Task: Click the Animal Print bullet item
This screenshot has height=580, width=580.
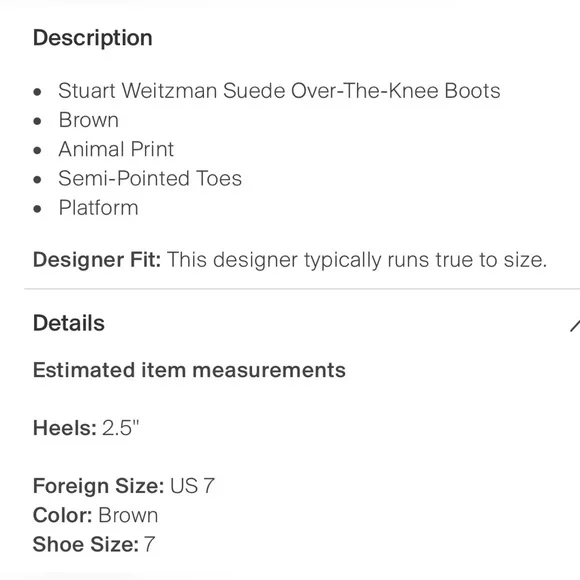Action: point(116,149)
